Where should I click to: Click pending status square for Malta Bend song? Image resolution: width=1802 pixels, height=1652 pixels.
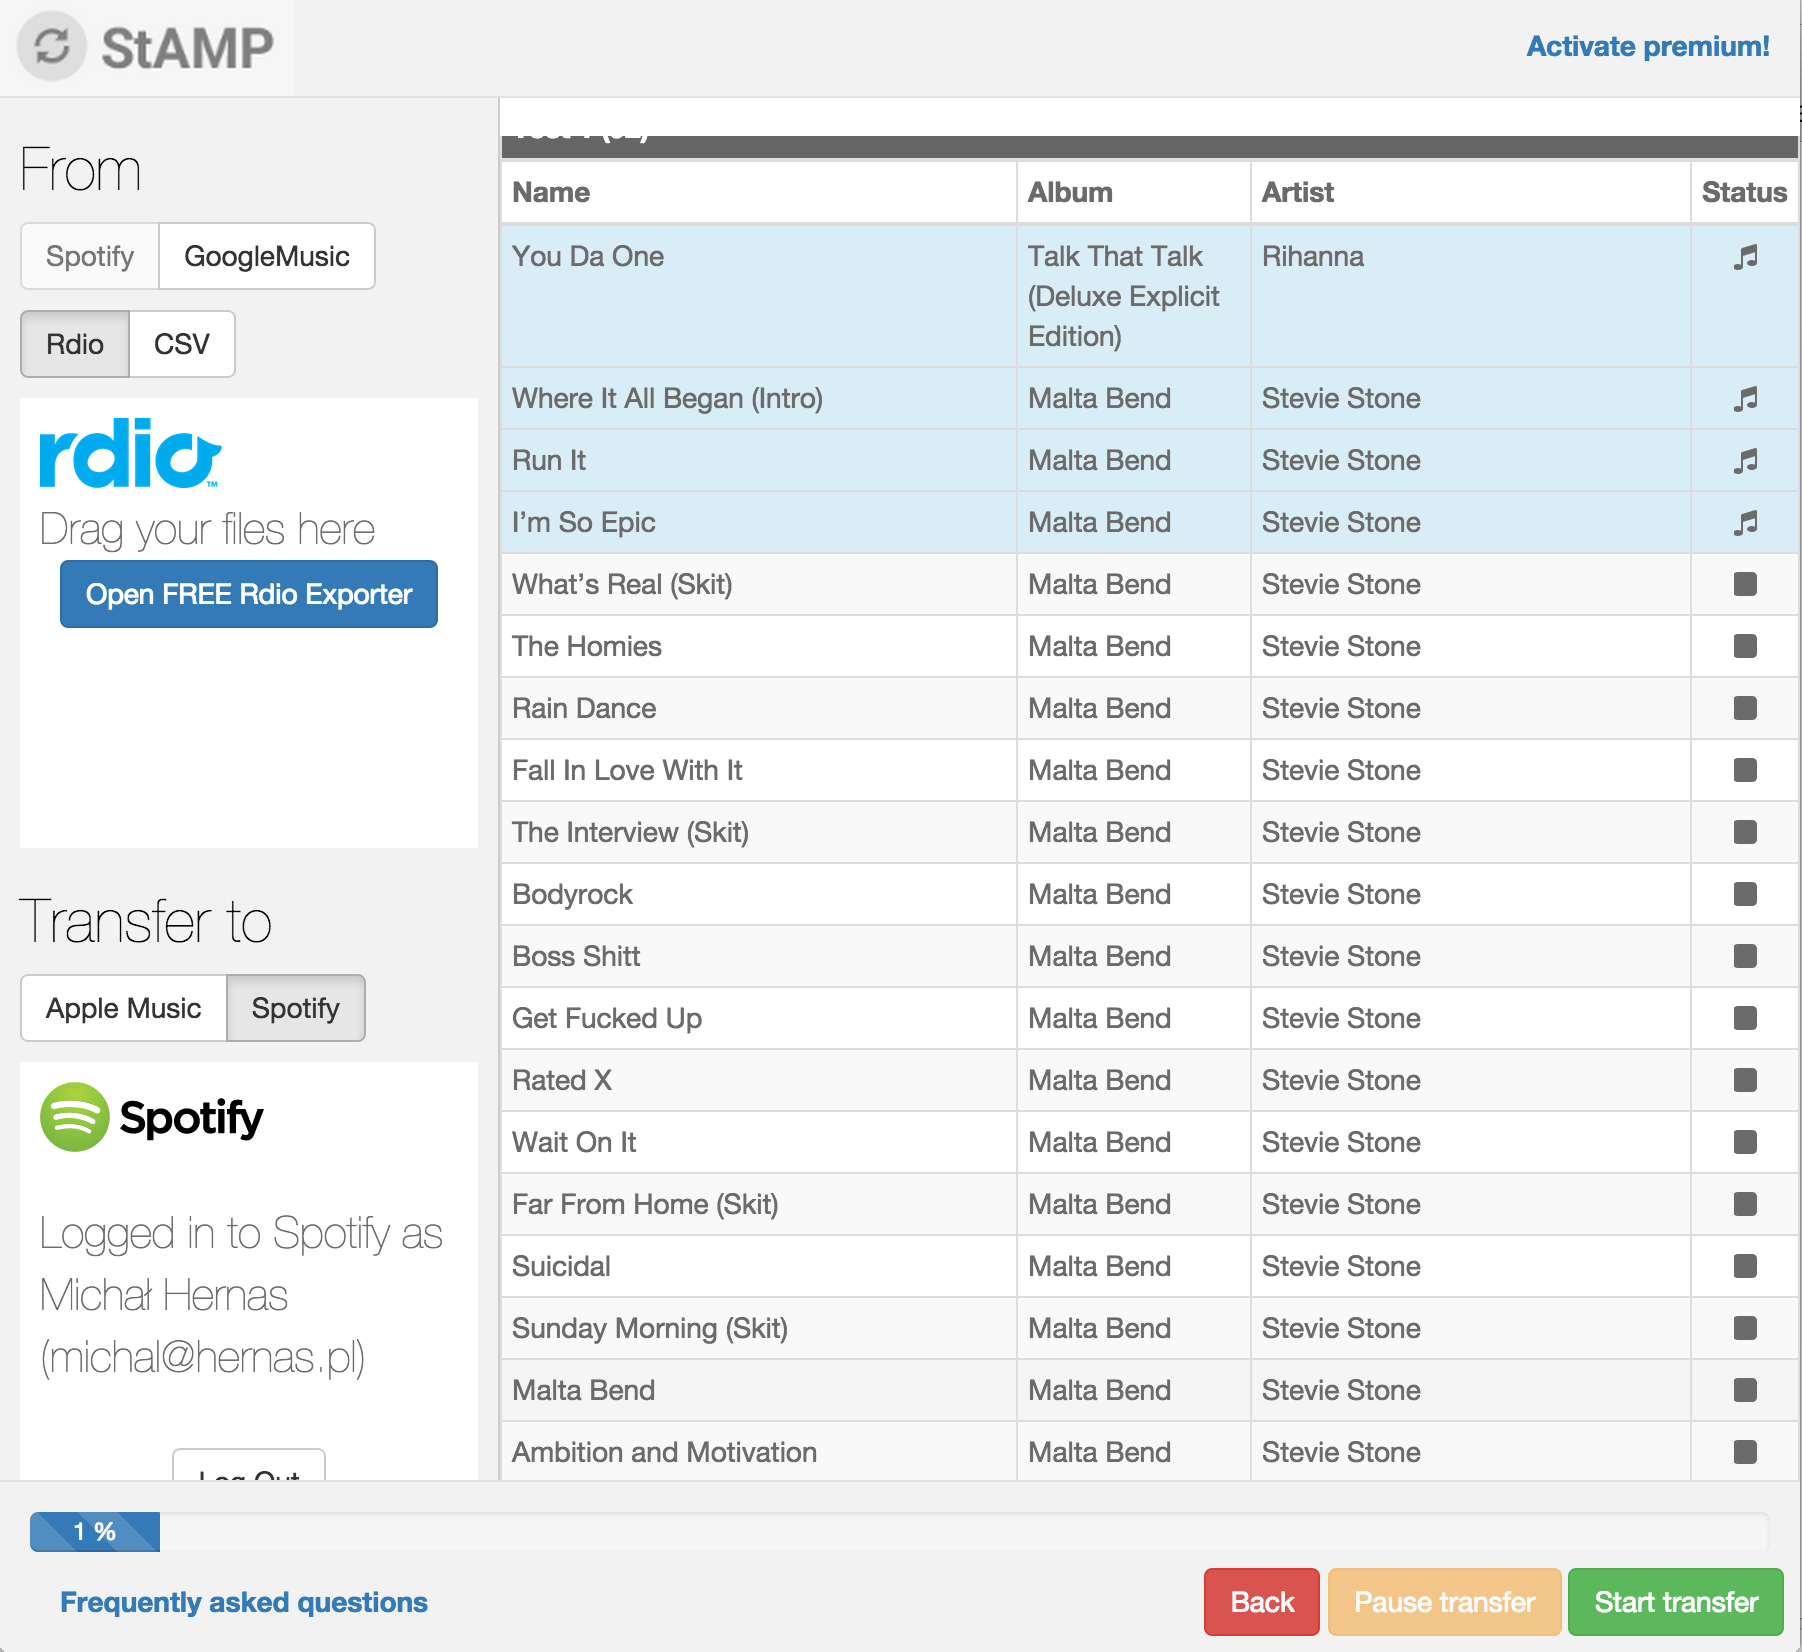pyautogui.click(x=1745, y=1390)
